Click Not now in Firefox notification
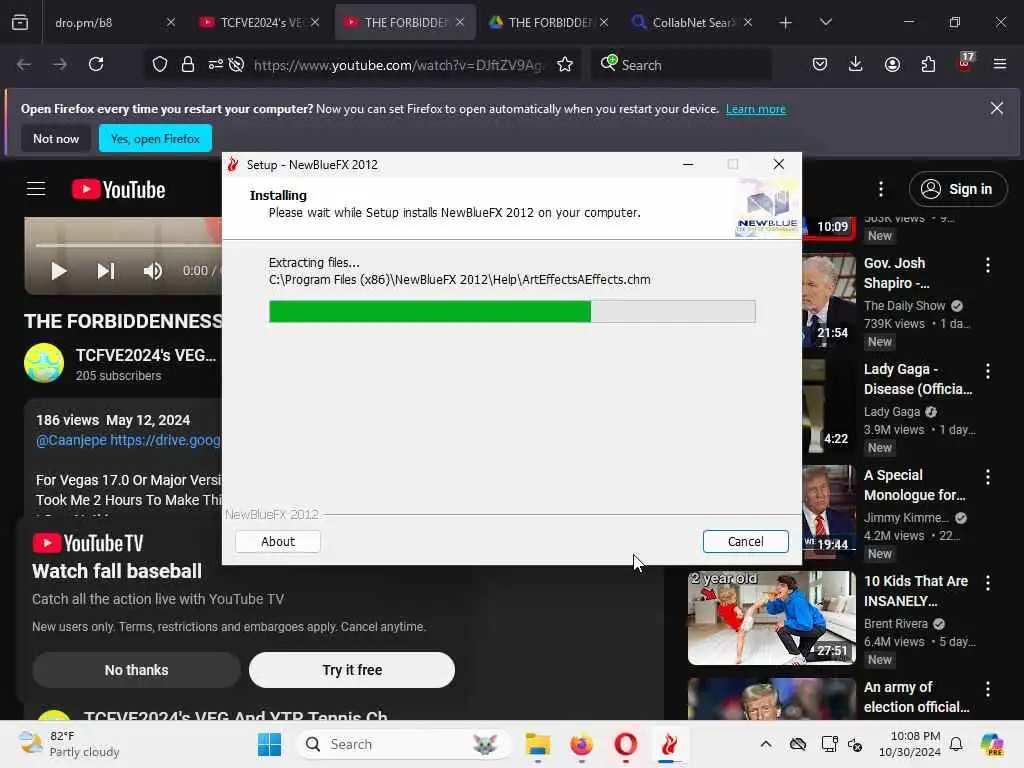Image resolution: width=1024 pixels, height=768 pixels. click(x=56, y=138)
